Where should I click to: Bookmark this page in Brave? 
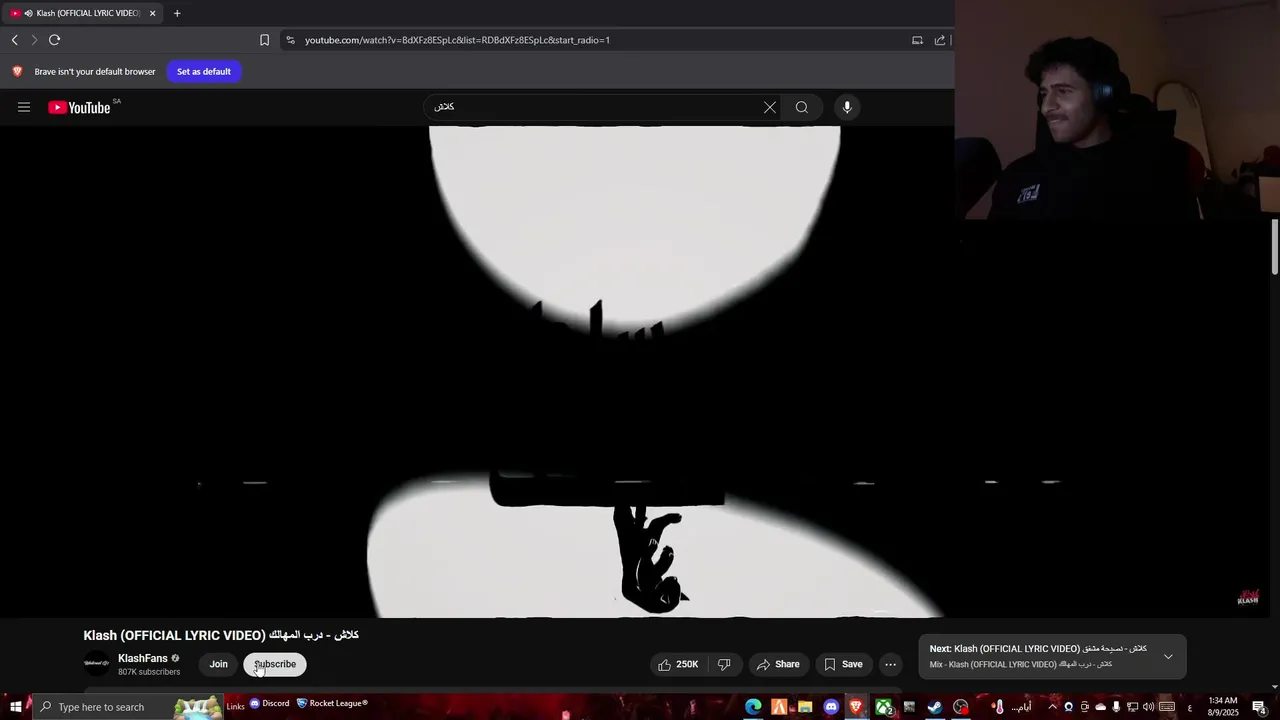(x=264, y=40)
